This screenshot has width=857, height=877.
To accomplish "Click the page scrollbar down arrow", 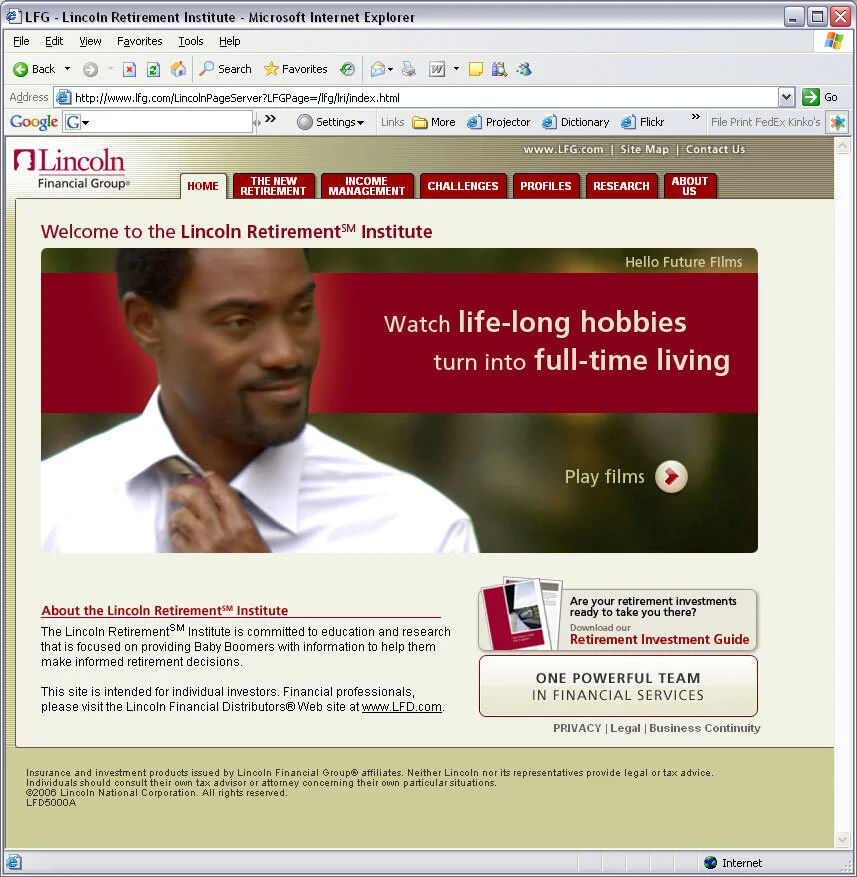I will tap(842, 838).
